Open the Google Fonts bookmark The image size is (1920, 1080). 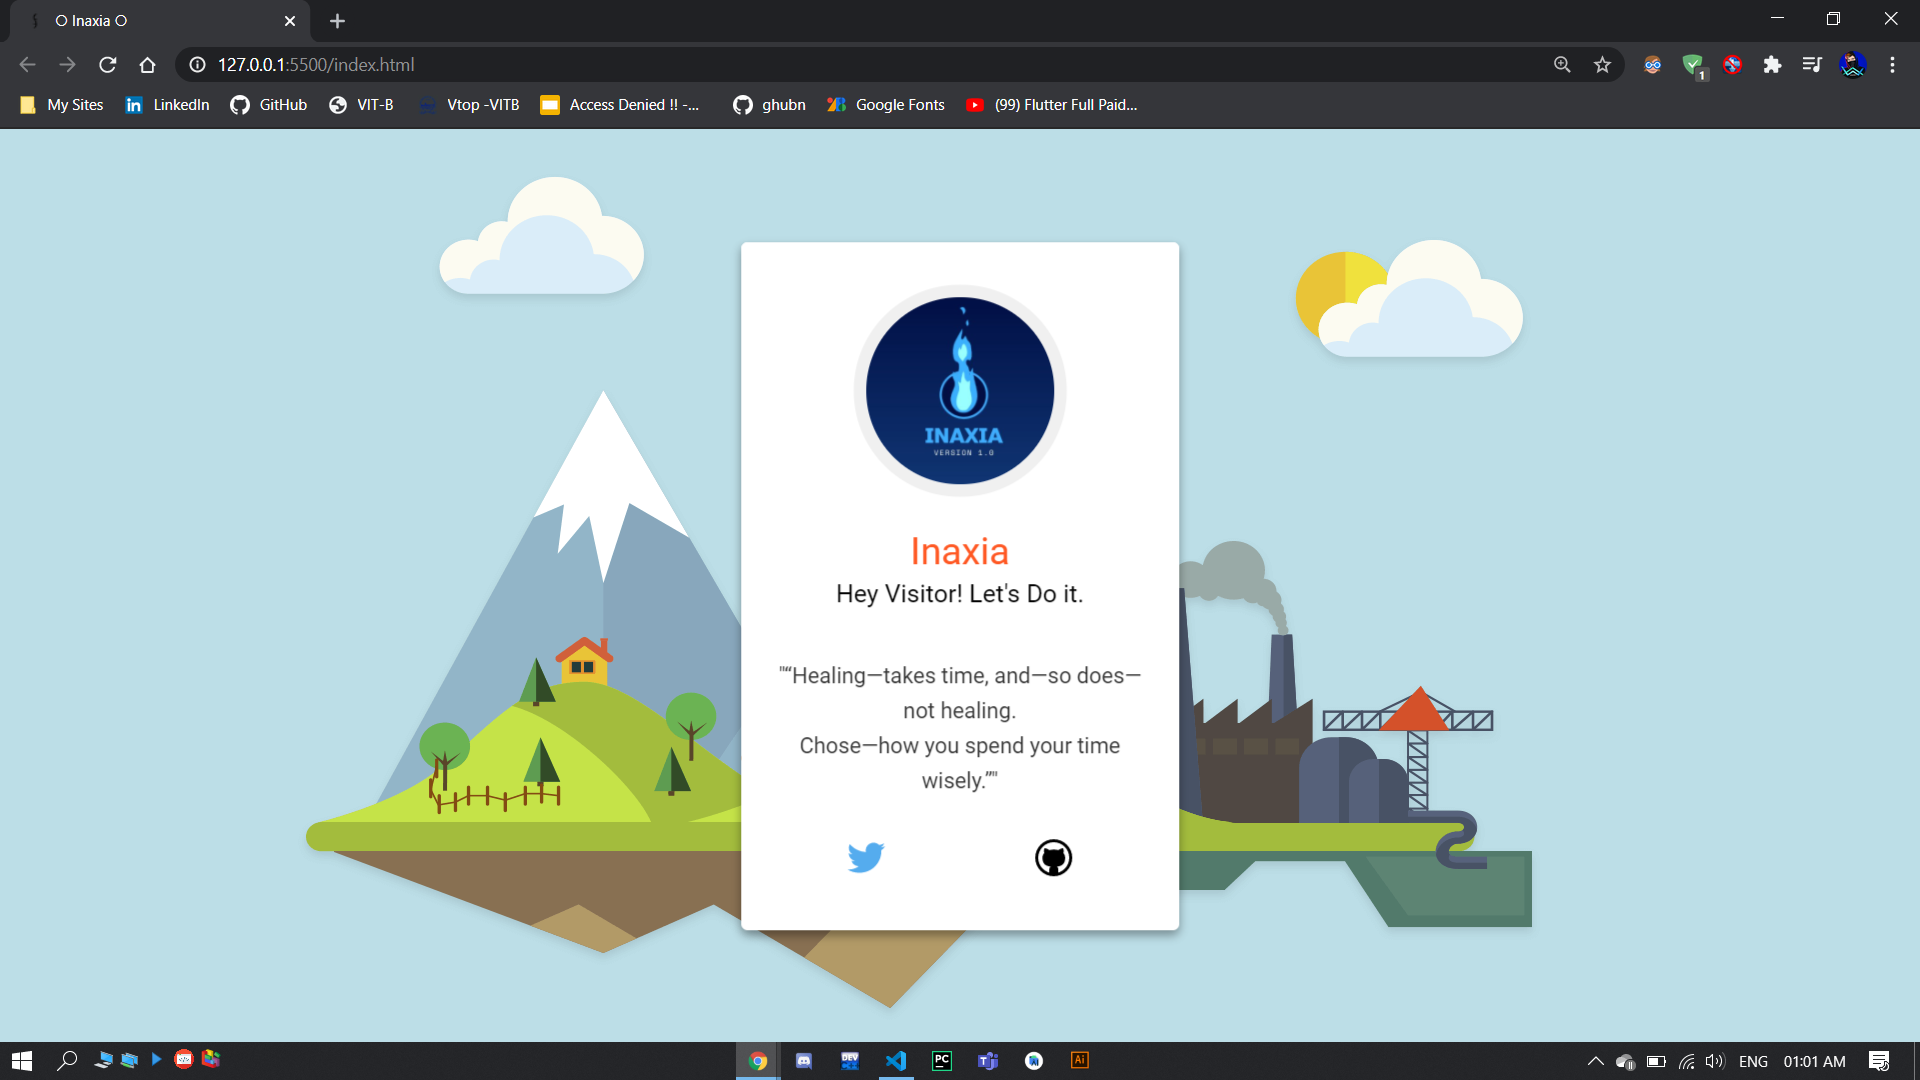pos(885,105)
